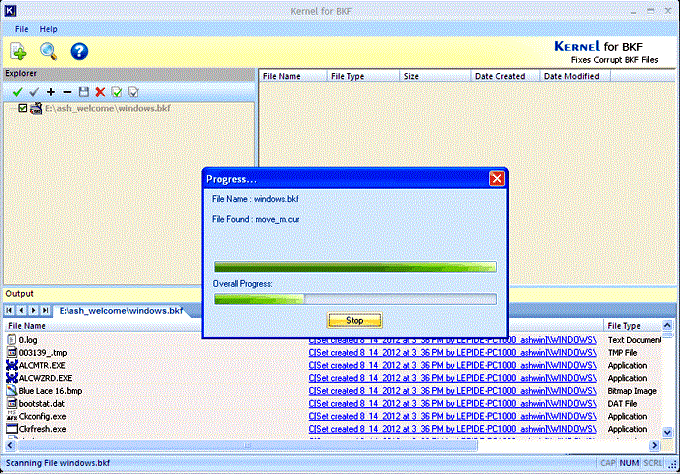Open the Help menu
Image resolution: width=680 pixels, height=474 pixels.
pyautogui.click(x=48, y=29)
